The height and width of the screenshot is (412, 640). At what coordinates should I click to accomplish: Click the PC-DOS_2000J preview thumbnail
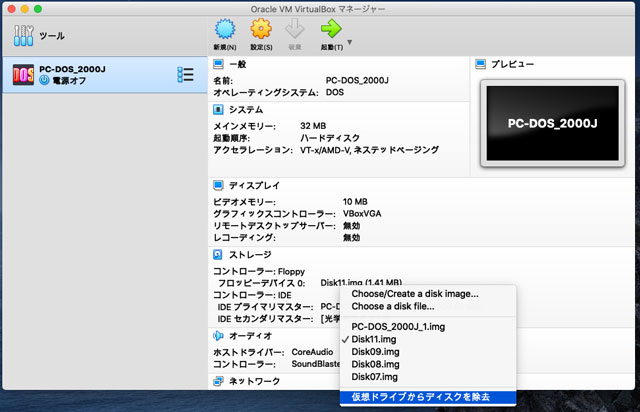click(x=552, y=123)
